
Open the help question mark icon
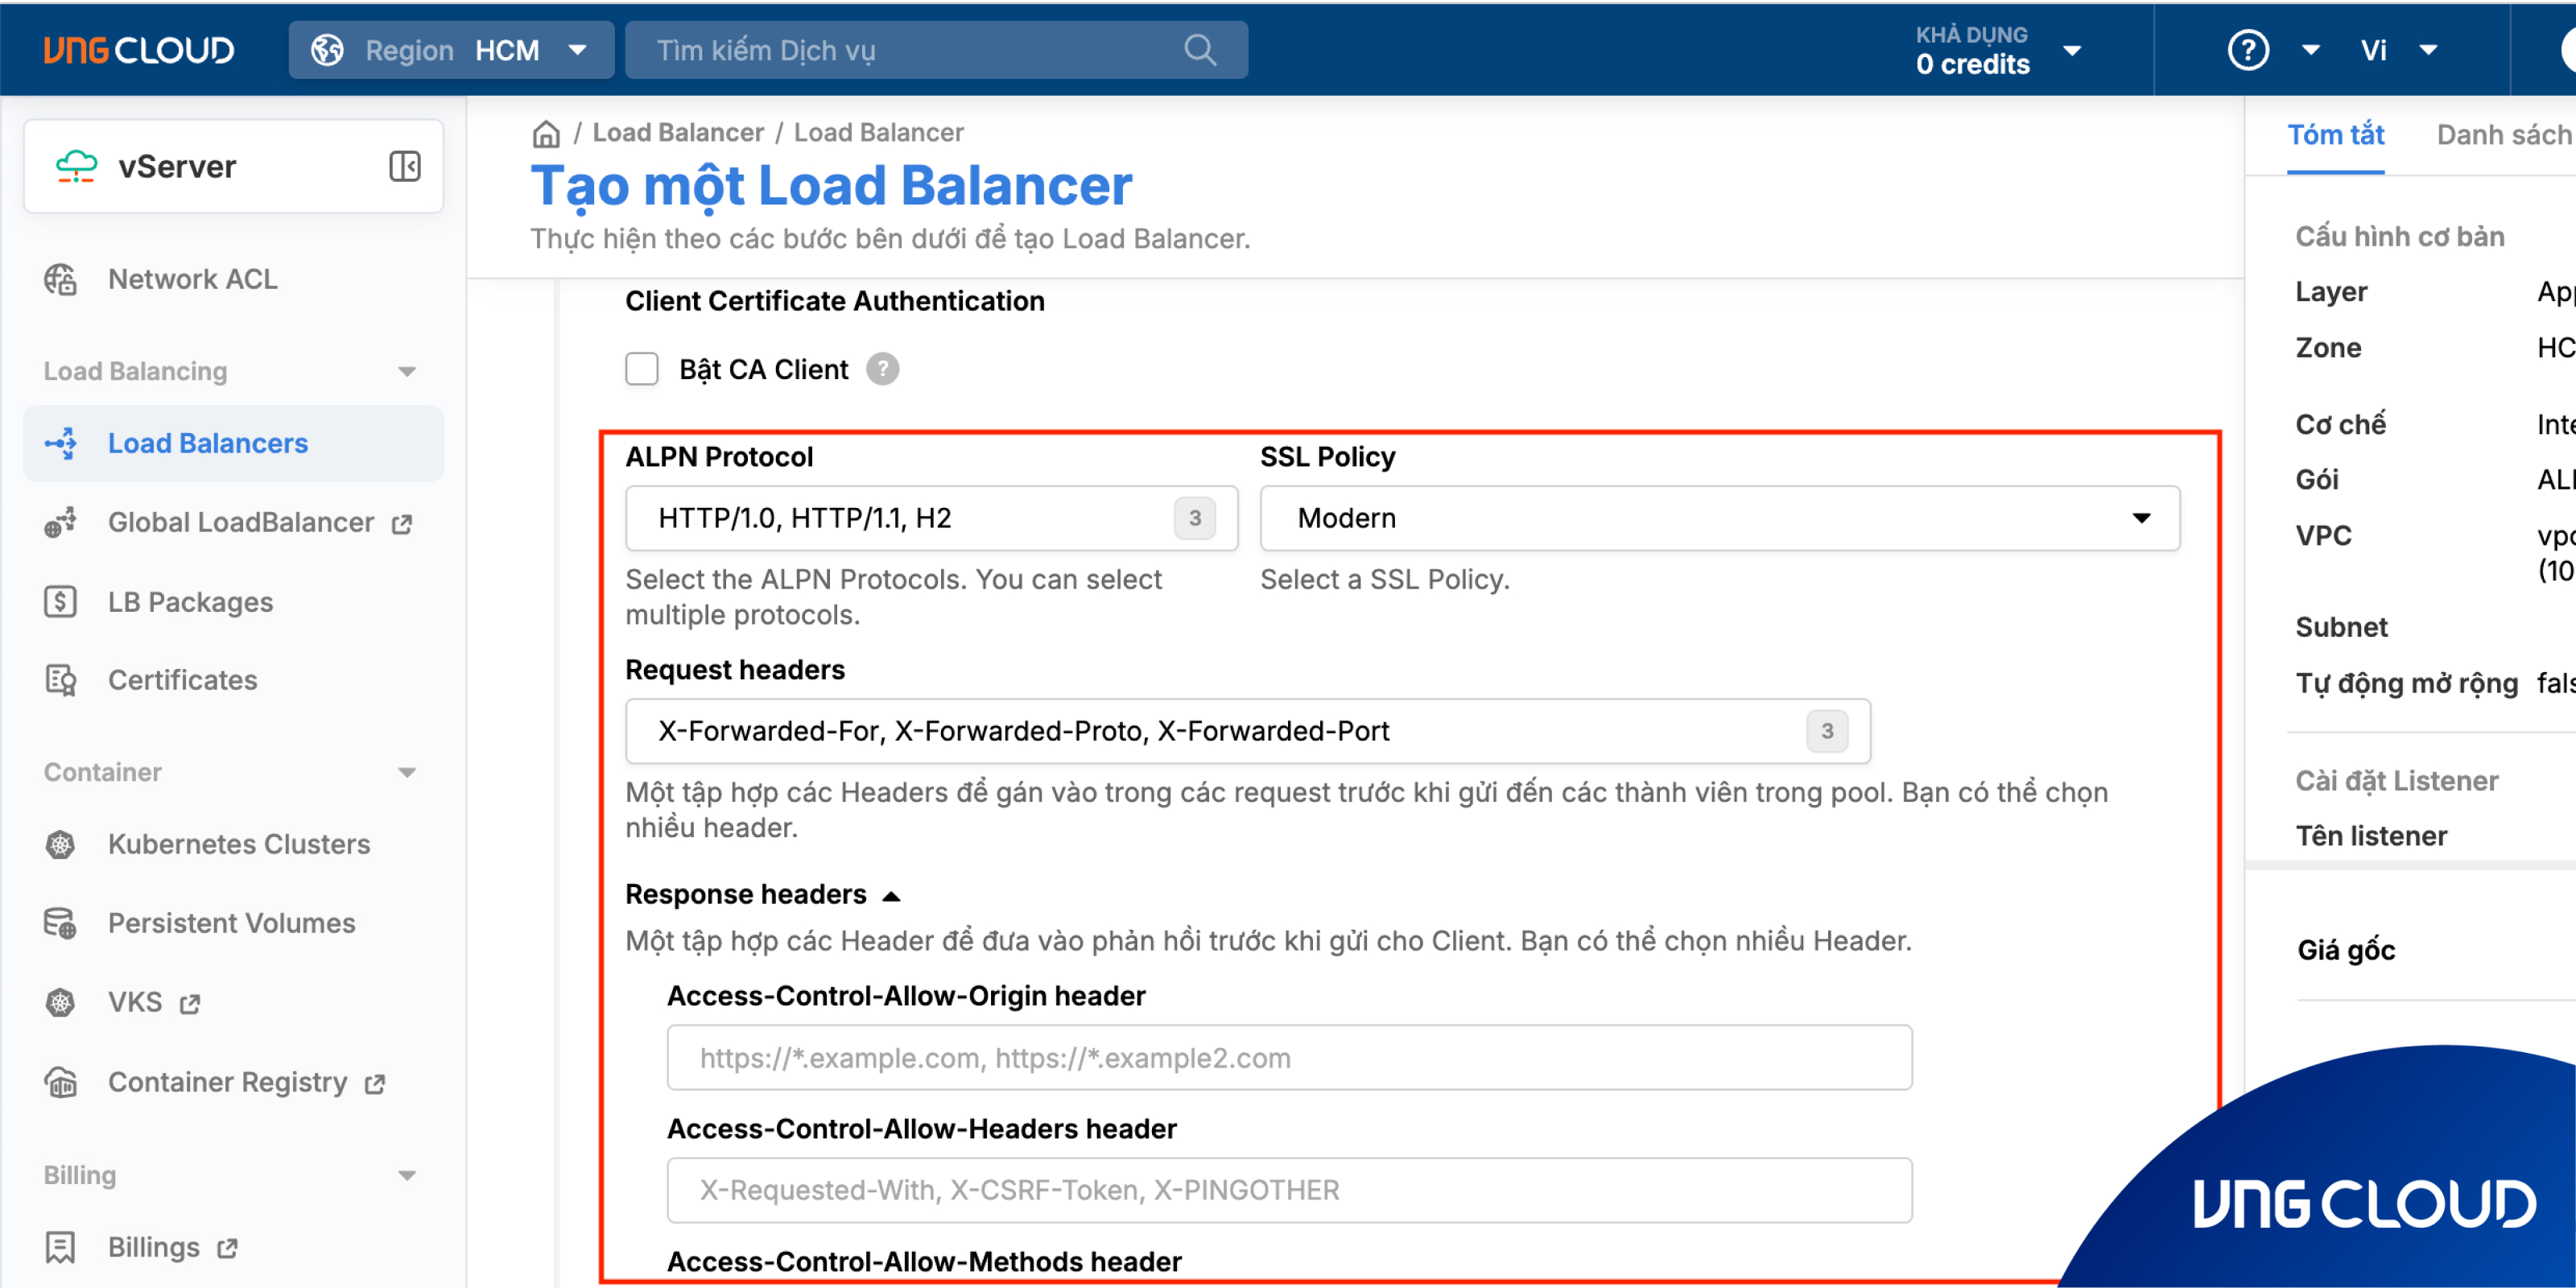pyautogui.click(x=2247, y=50)
